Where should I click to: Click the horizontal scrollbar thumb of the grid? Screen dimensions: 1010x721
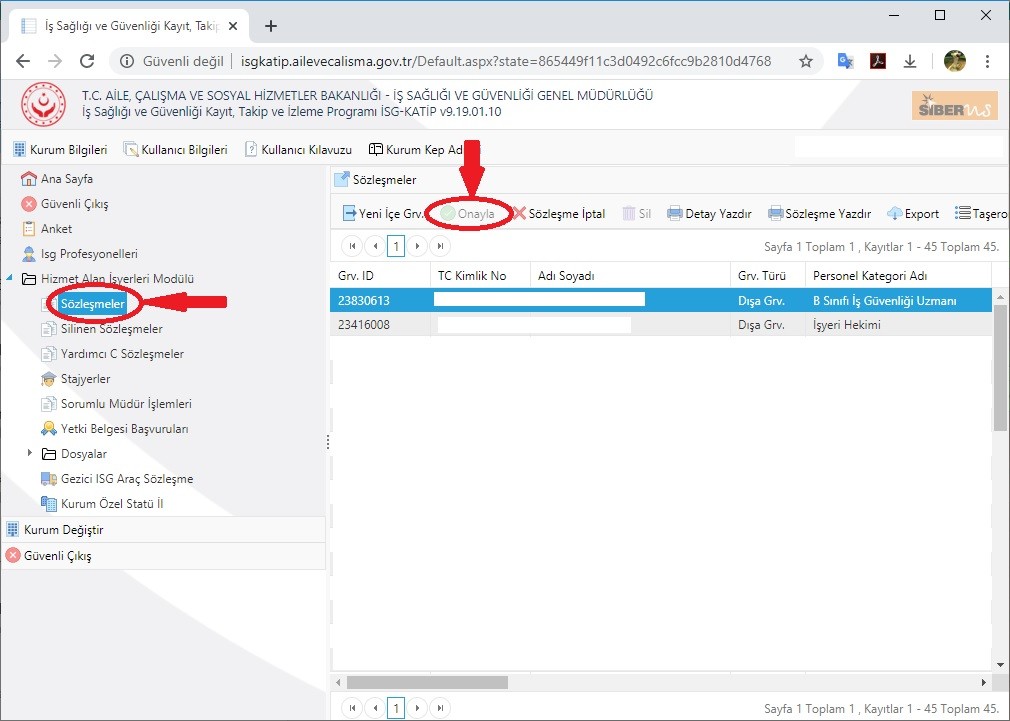point(427,682)
